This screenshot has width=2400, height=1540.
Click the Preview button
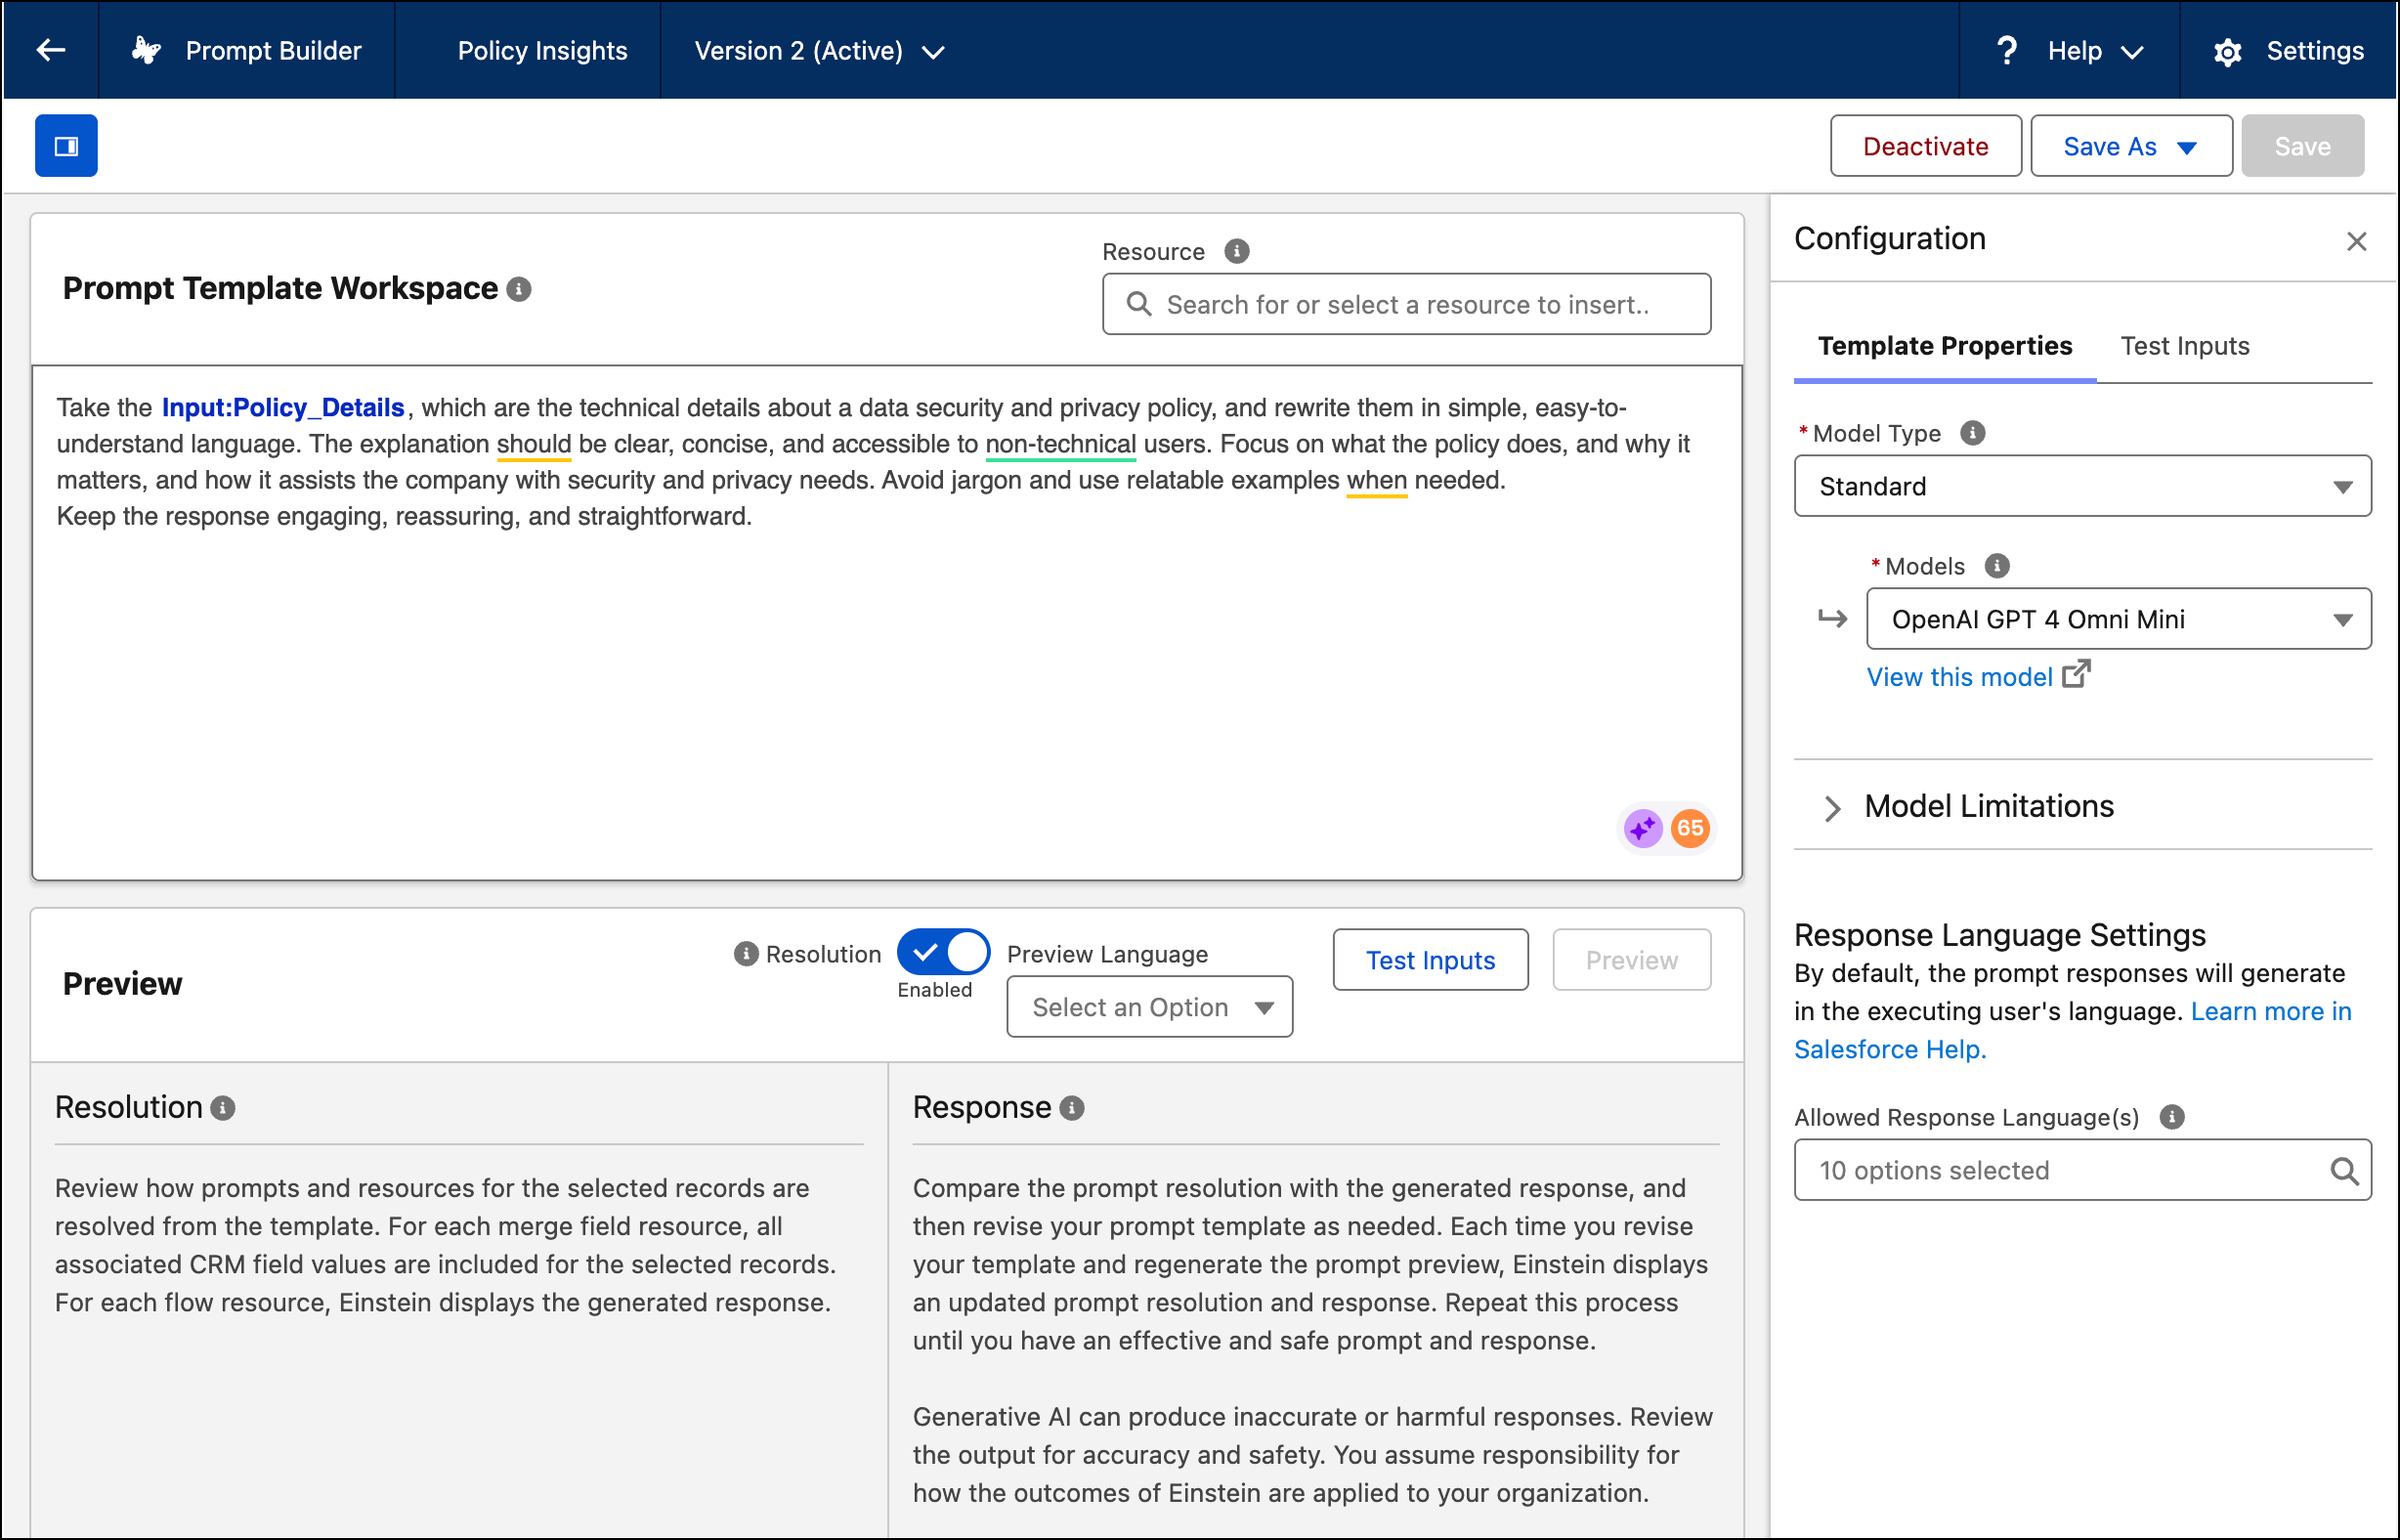tap(1631, 960)
